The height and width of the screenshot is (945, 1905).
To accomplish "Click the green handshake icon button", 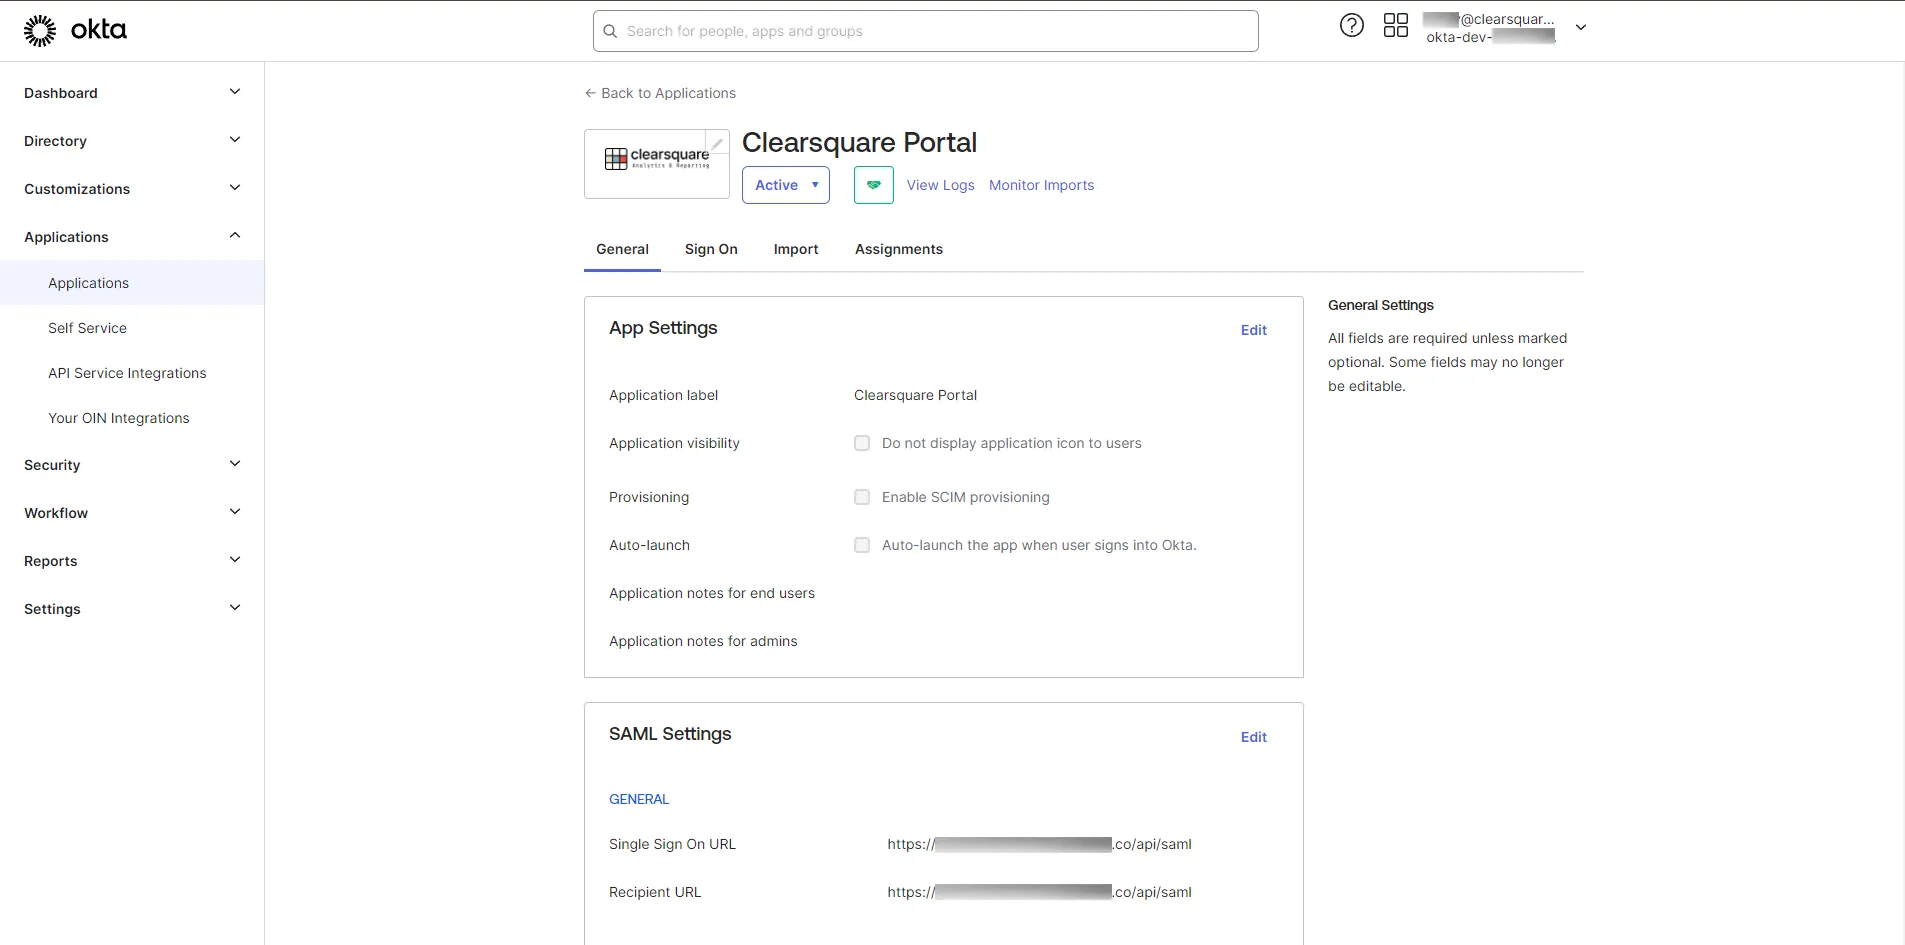I will tap(874, 185).
